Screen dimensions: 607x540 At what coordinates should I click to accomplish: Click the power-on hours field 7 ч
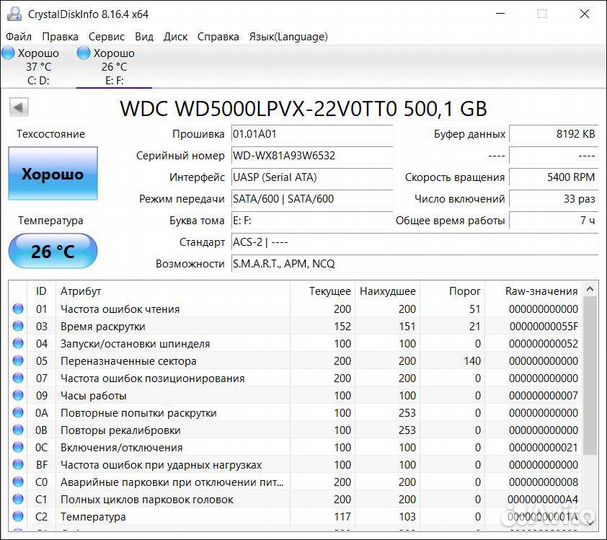[554, 221]
